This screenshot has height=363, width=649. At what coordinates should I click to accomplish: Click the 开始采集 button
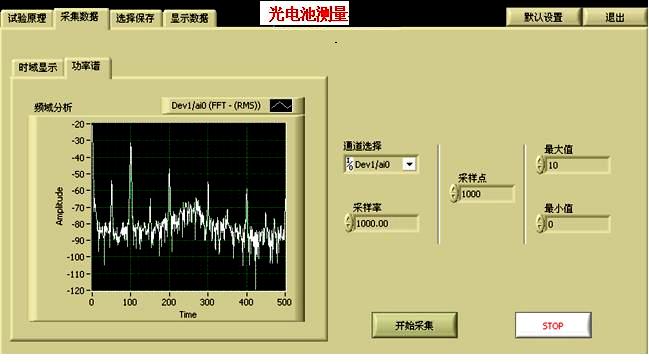(414, 325)
